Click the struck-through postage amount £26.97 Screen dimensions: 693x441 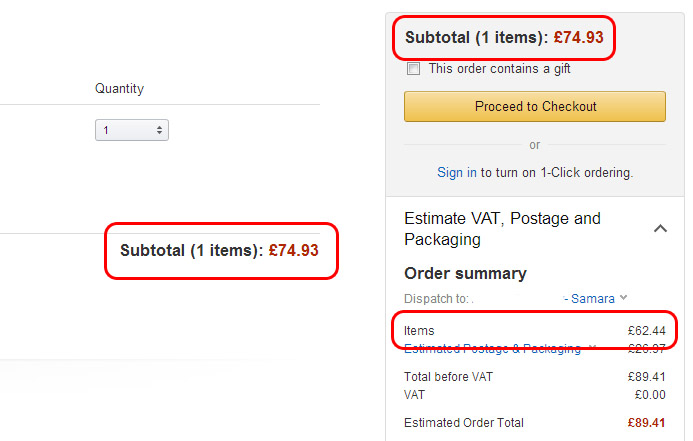point(646,349)
